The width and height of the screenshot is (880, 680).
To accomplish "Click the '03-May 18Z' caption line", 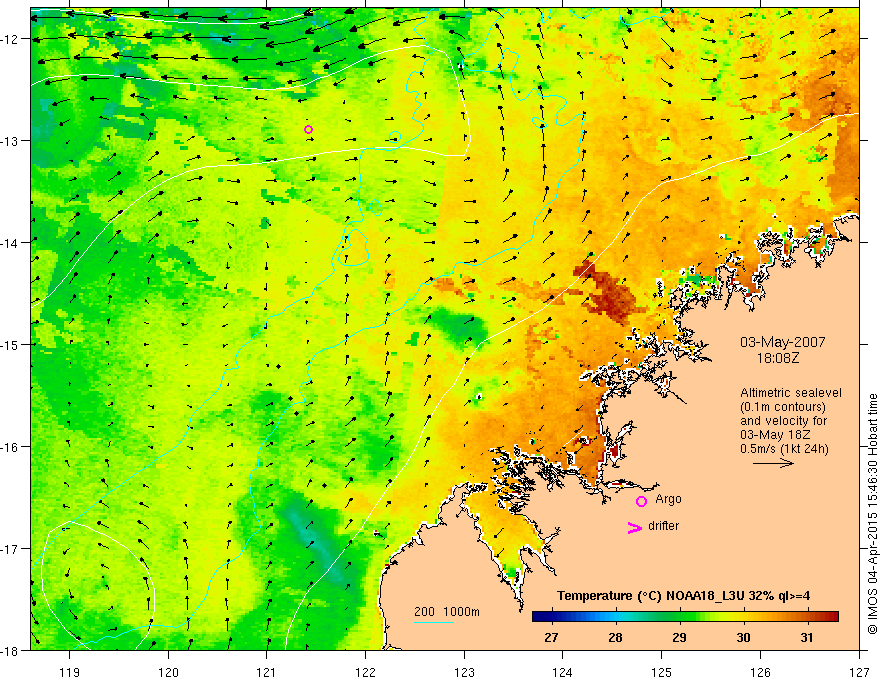I will 774,435.
